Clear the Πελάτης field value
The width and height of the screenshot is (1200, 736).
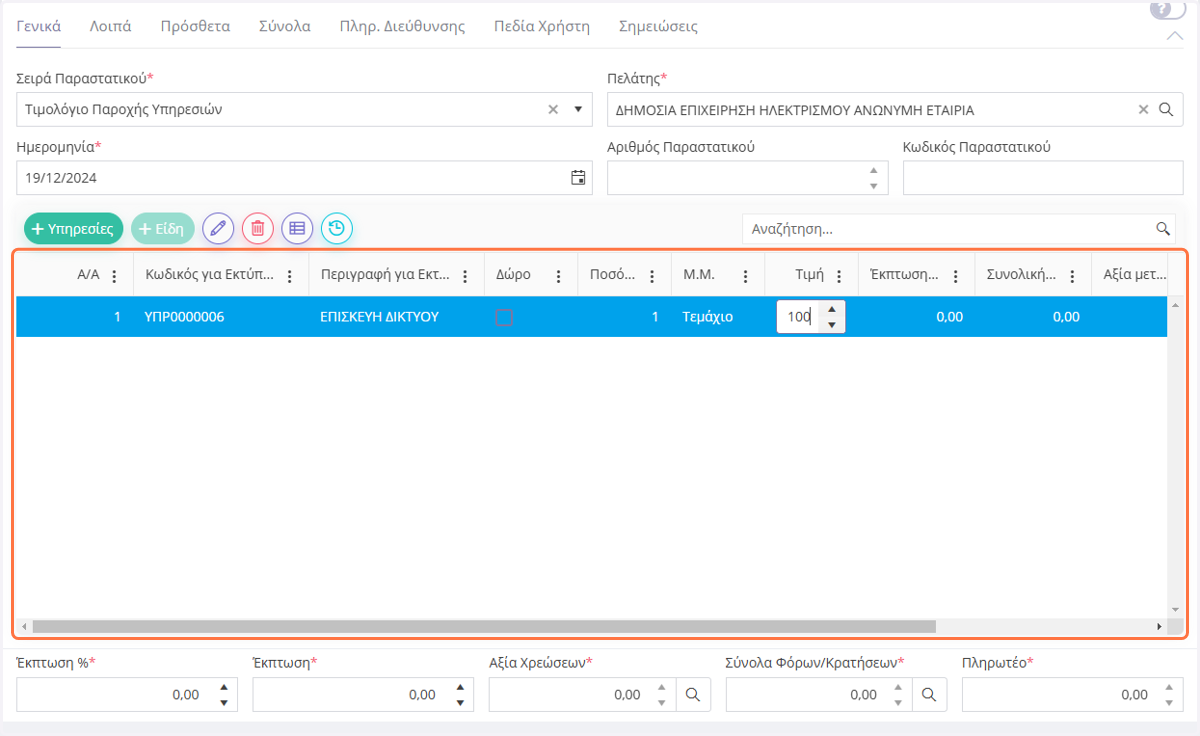tap(1144, 110)
